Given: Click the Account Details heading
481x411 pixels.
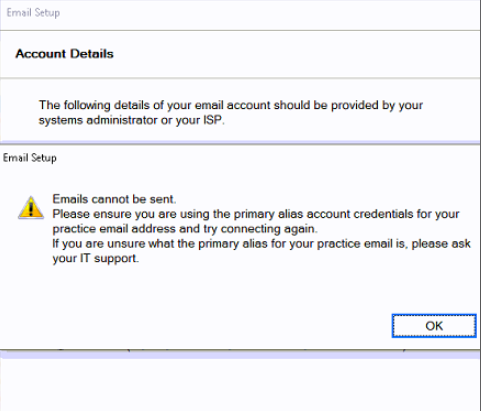Looking at the screenshot, I should click(64, 54).
